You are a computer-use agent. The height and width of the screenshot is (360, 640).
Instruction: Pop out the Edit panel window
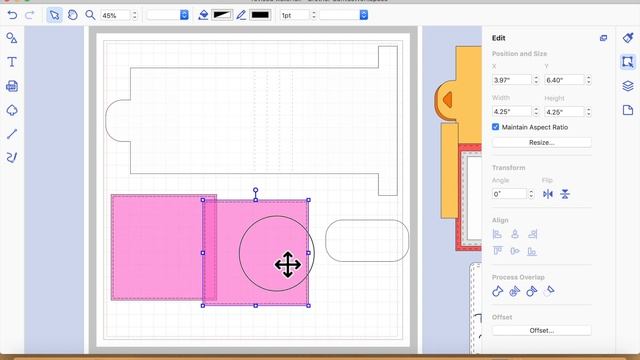[603, 38]
